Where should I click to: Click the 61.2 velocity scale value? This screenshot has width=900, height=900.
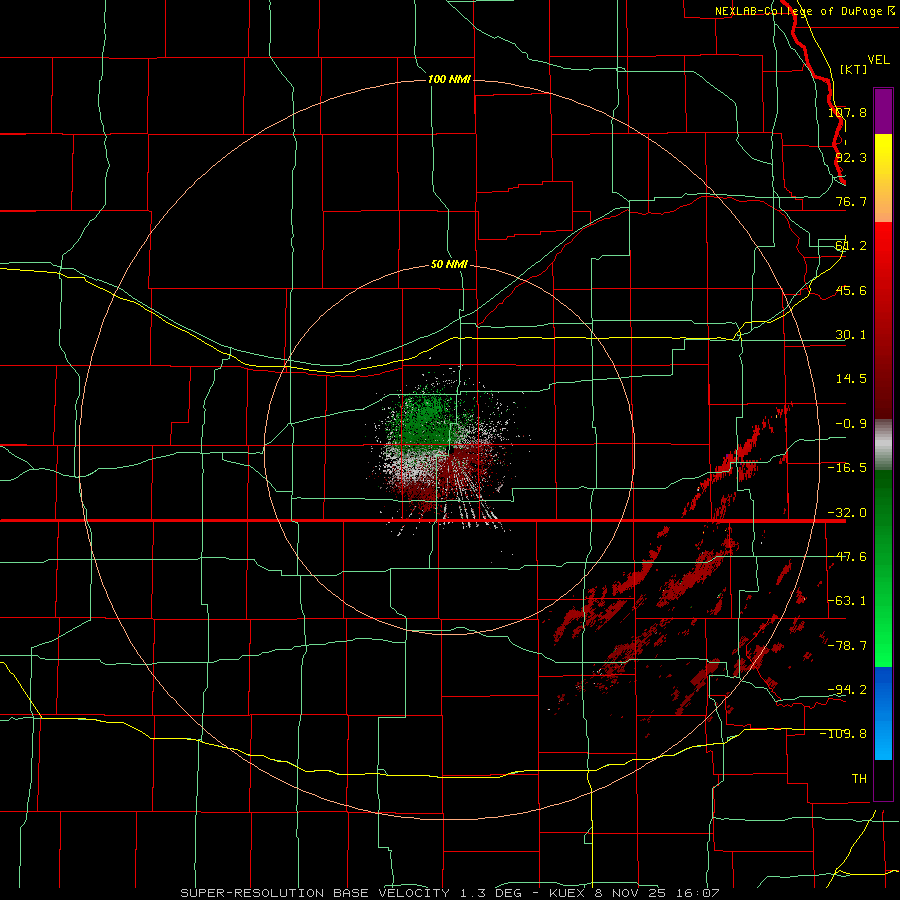(851, 246)
